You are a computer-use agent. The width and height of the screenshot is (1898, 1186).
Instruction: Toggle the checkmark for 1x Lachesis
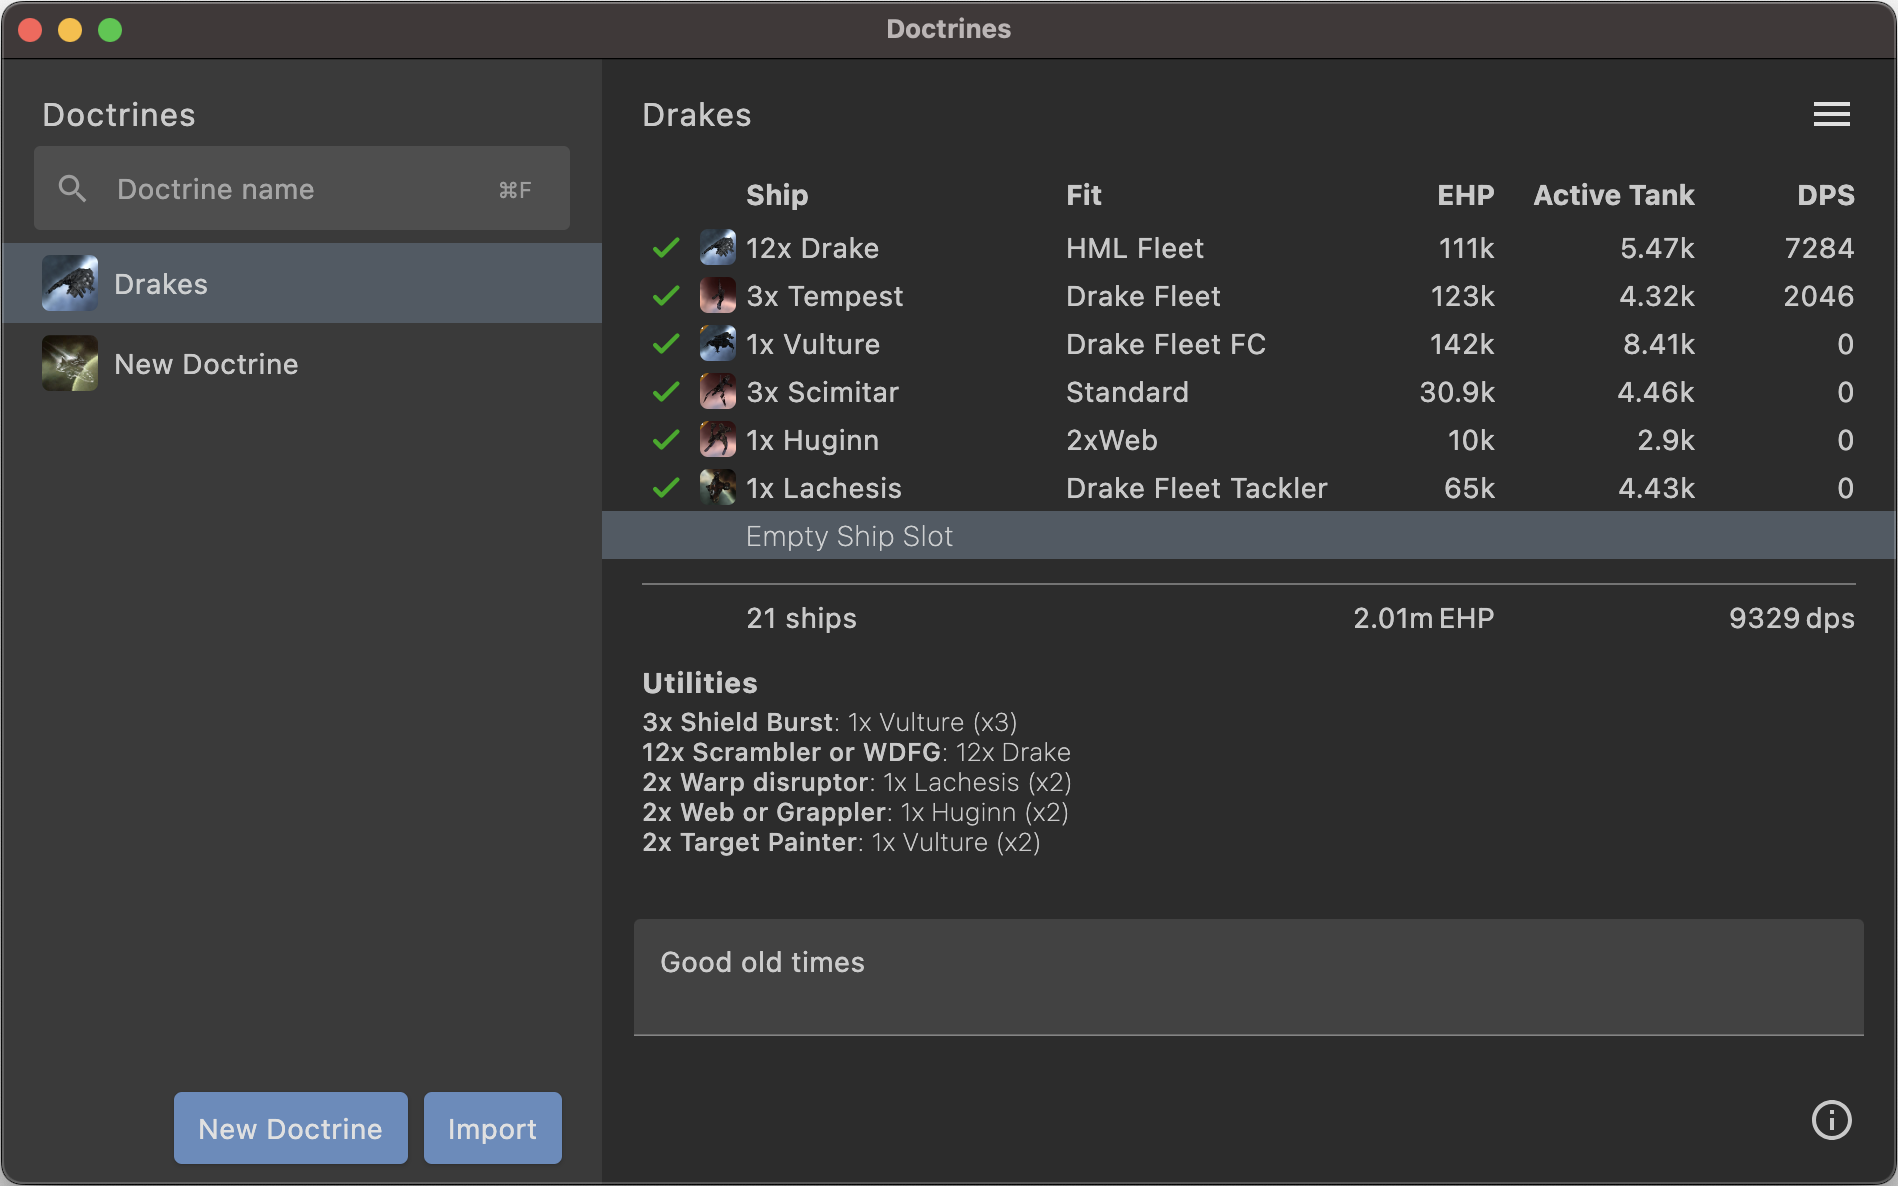(x=666, y=487)
